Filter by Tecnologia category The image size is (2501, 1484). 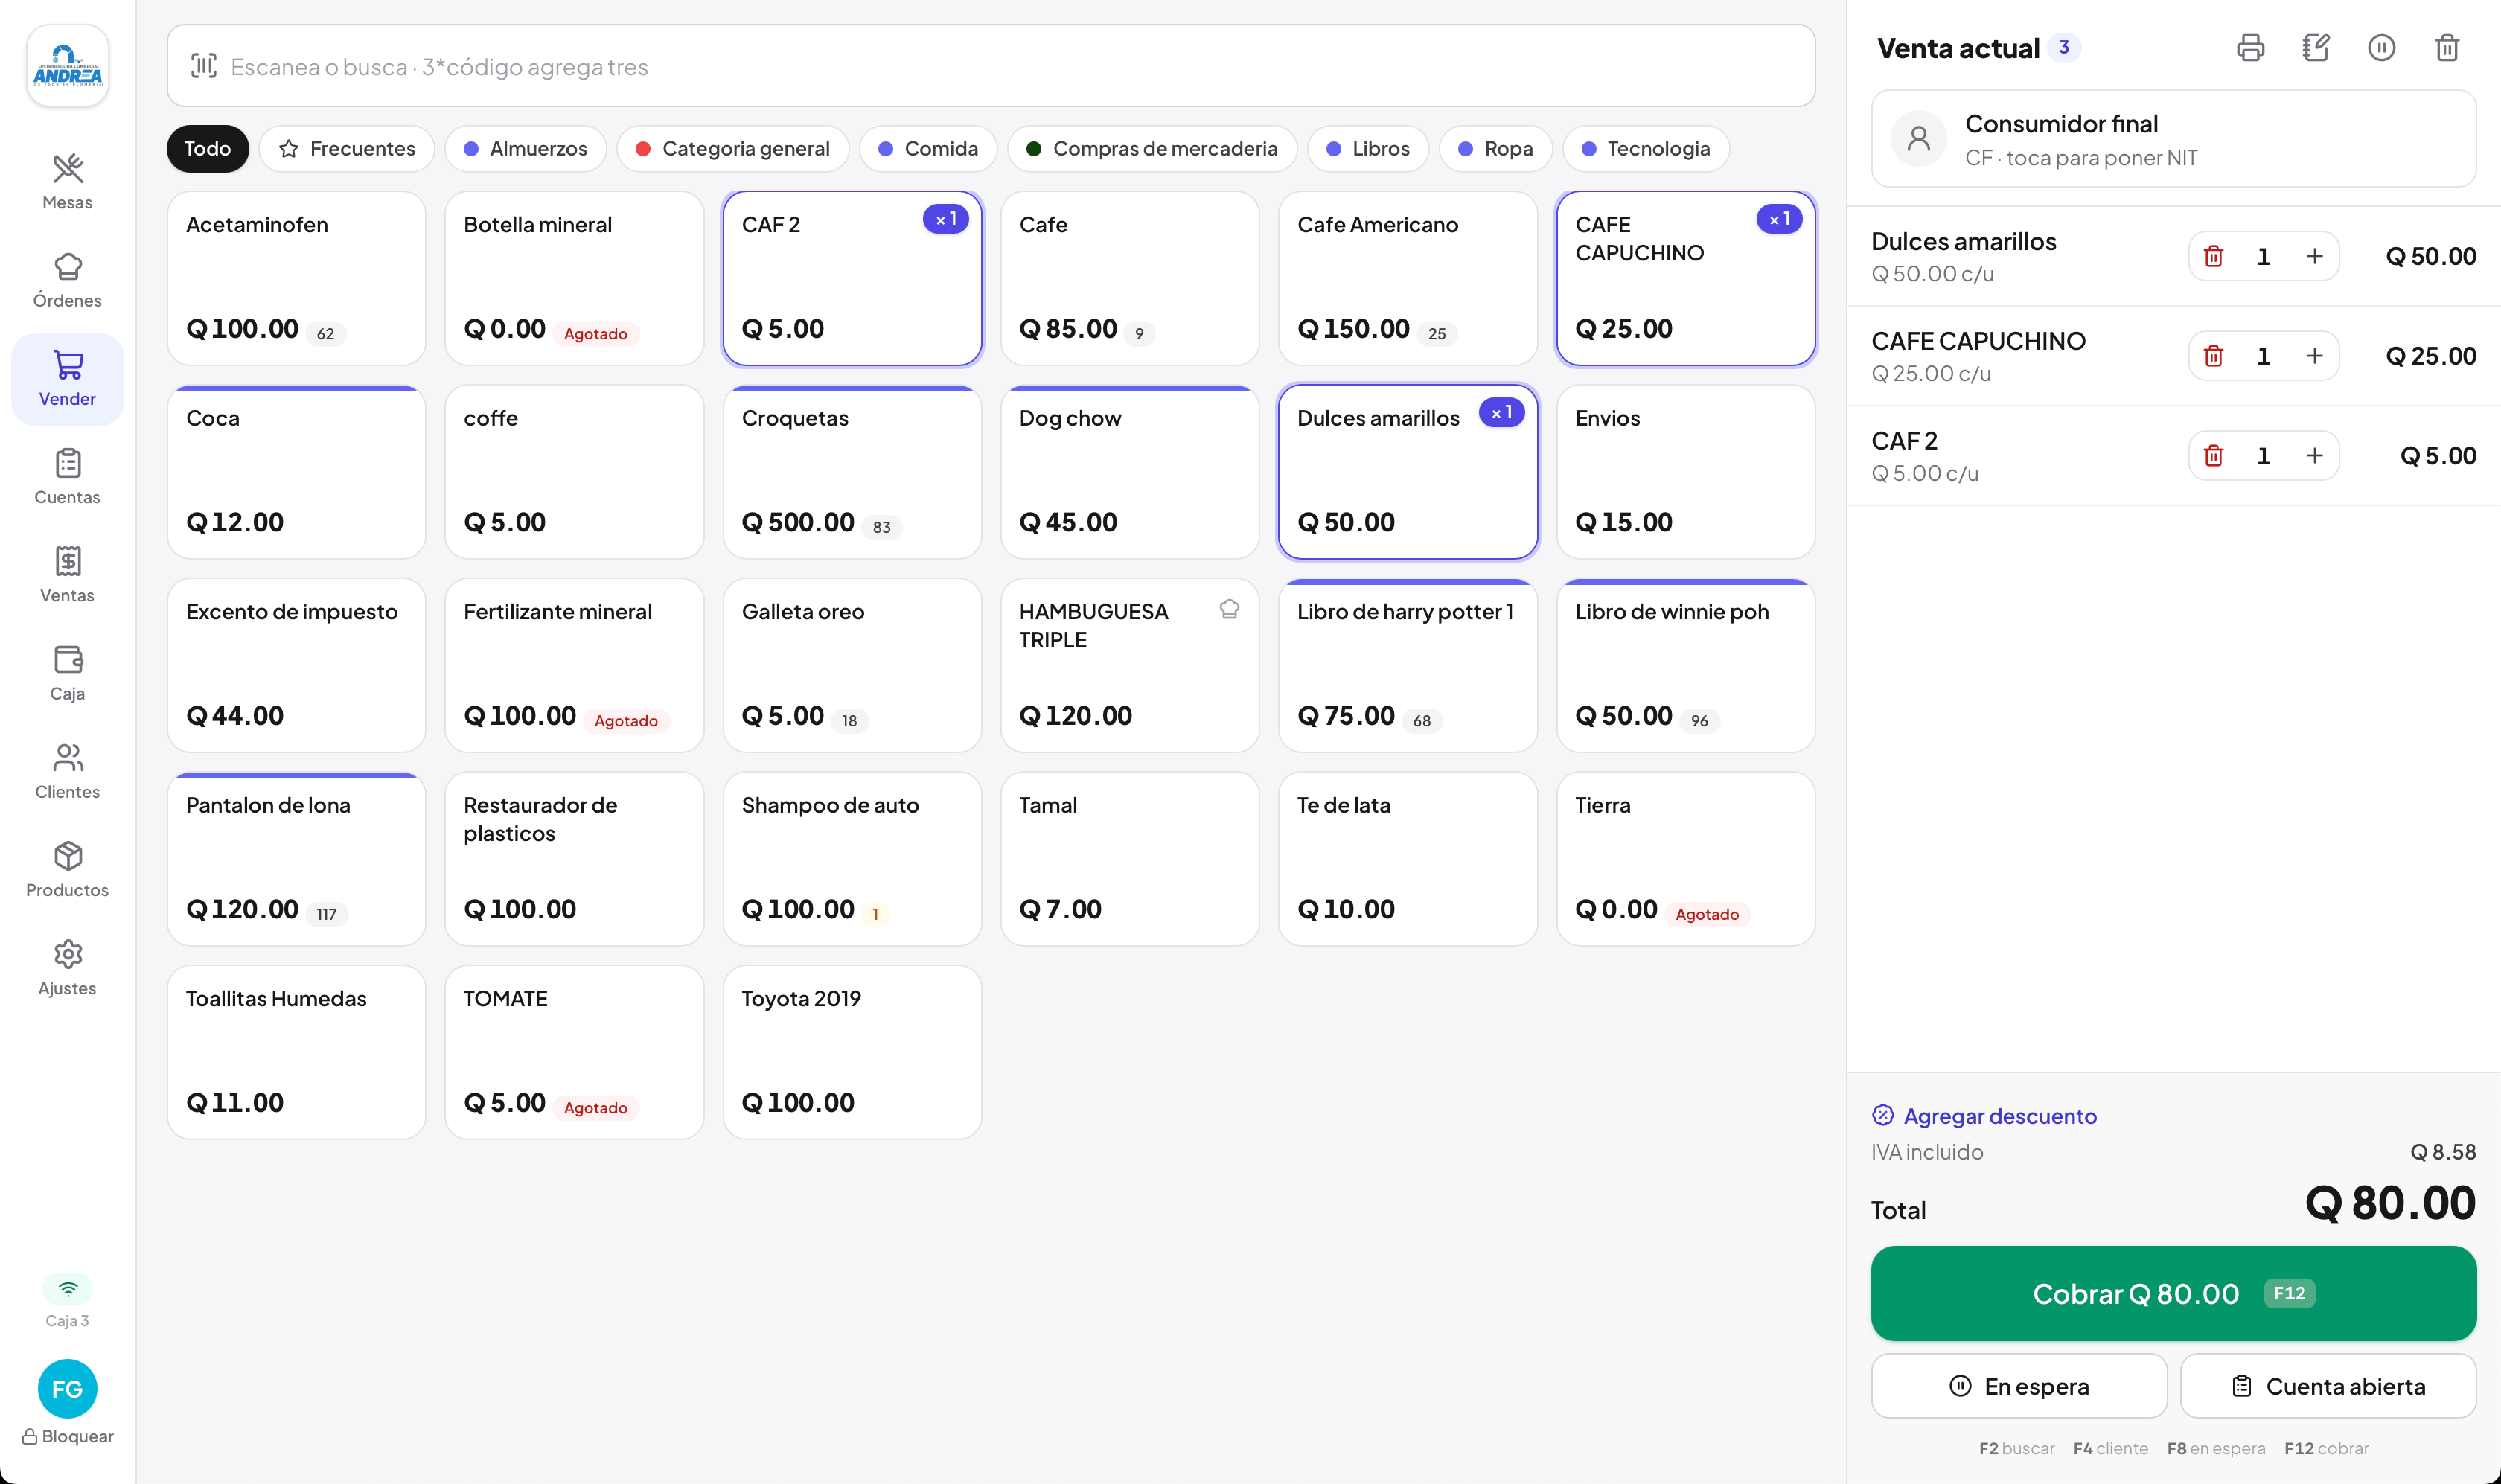click(x=1646, y=149)
